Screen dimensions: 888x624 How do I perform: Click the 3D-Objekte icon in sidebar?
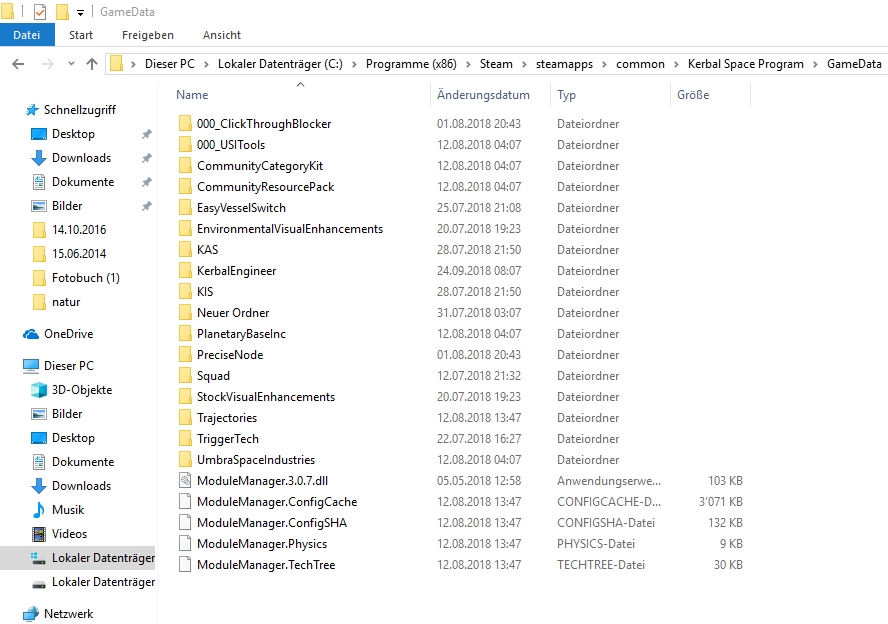[x=39, y=390]
